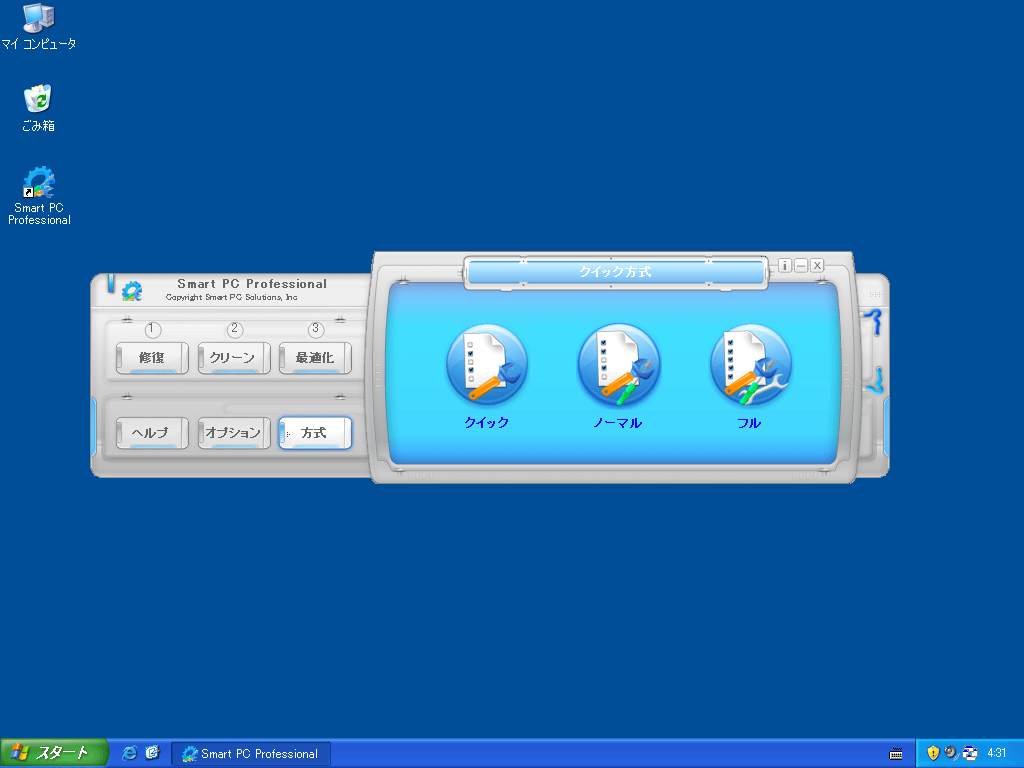Click the クイック方式 title bar
This screenshot has width=1024, height=768.
(615, 272)
